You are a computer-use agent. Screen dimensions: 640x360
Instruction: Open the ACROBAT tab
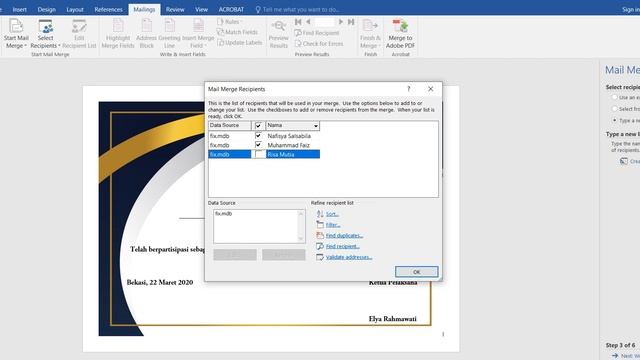point(231,9)
